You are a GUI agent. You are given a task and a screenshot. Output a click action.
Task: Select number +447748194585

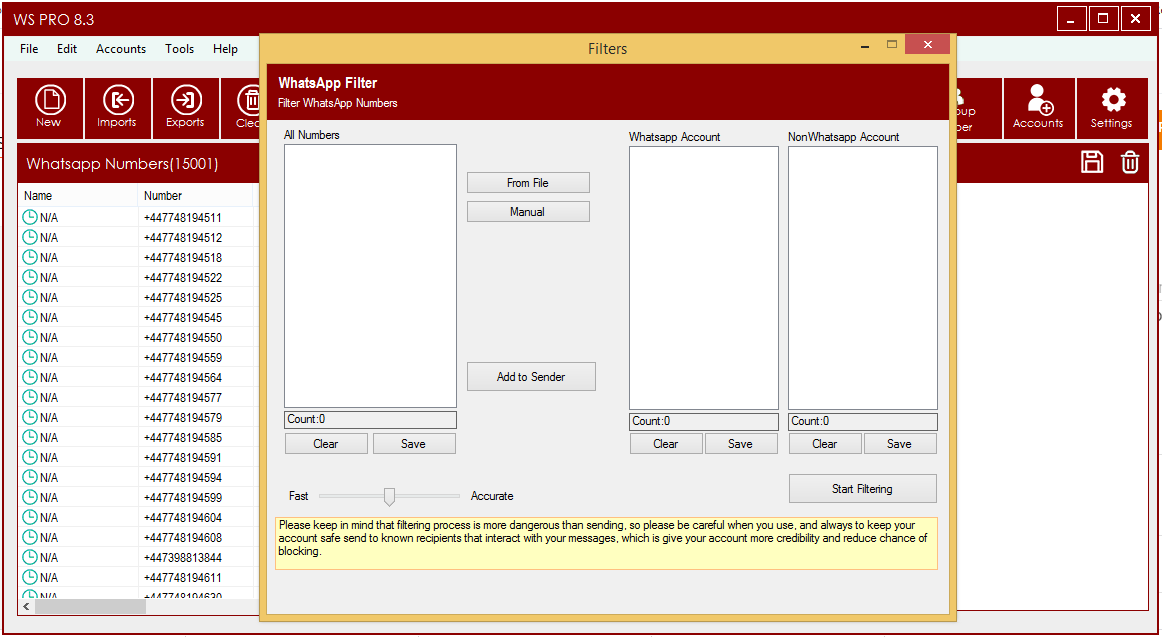(183, 438)
